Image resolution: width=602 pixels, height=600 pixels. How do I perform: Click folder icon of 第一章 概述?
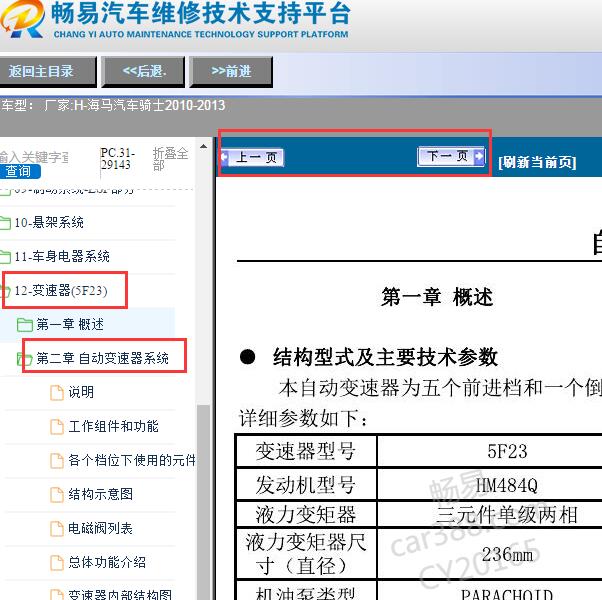click(25, 325)
